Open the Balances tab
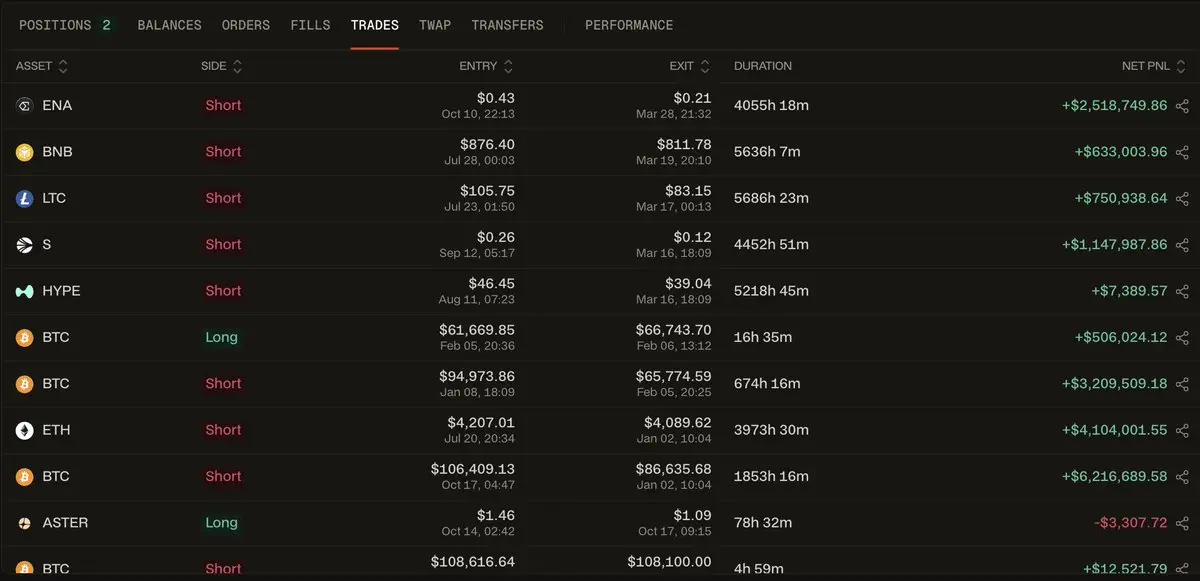This screenshot has width=1200, height=581. (x=169, y=25)
